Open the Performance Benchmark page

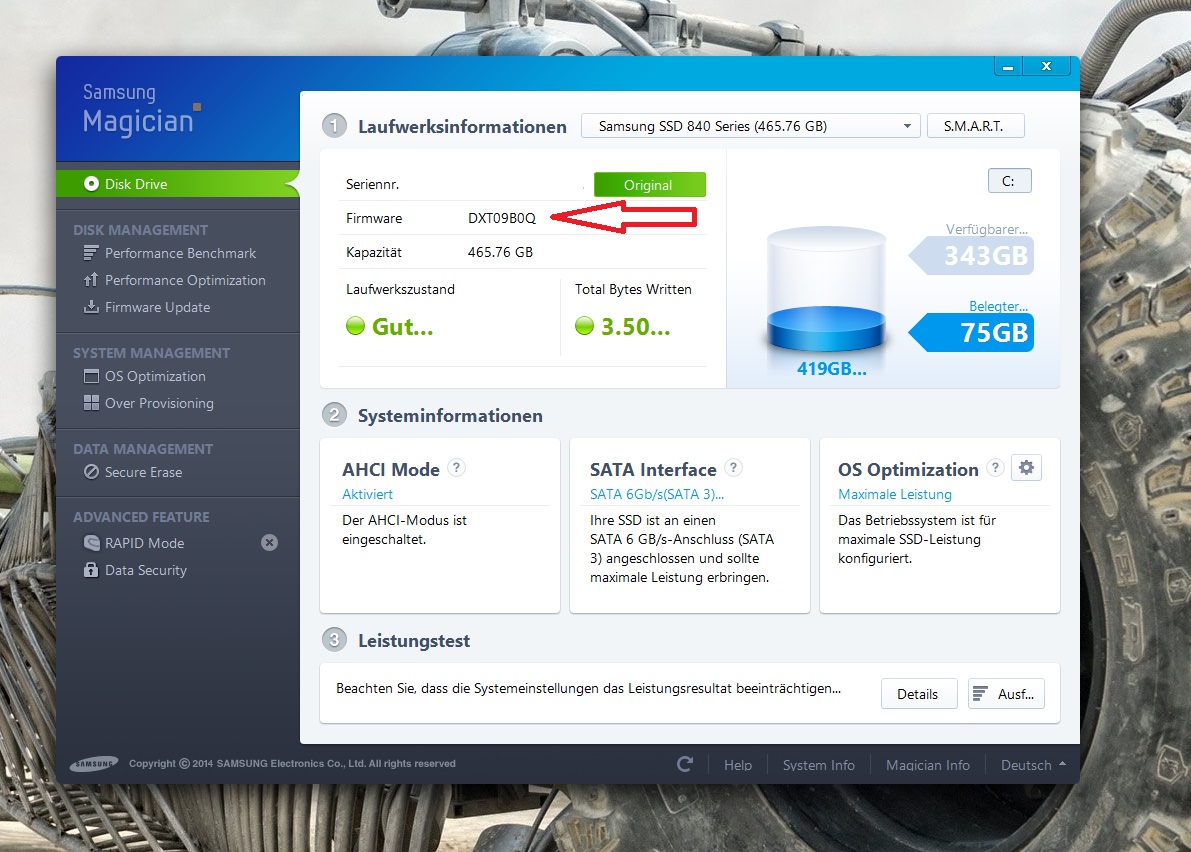(x=180, y=253)
